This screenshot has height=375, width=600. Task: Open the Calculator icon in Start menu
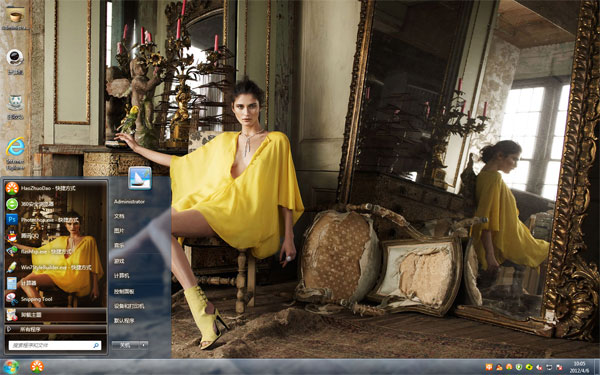[x=12, y=283]
